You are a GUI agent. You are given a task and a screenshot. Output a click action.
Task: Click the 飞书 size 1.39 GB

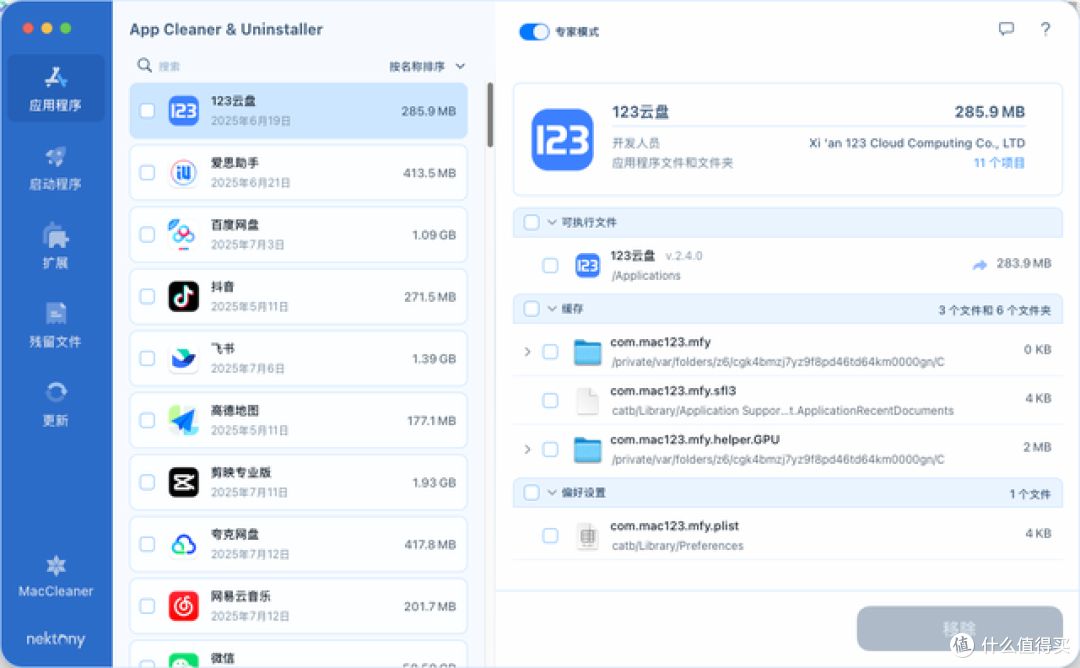point(434,359)
